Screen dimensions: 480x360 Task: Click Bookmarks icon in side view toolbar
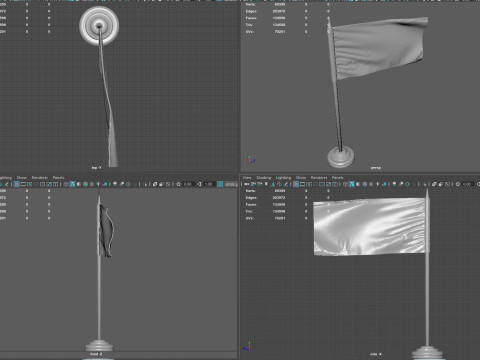(x=266, y=184)
